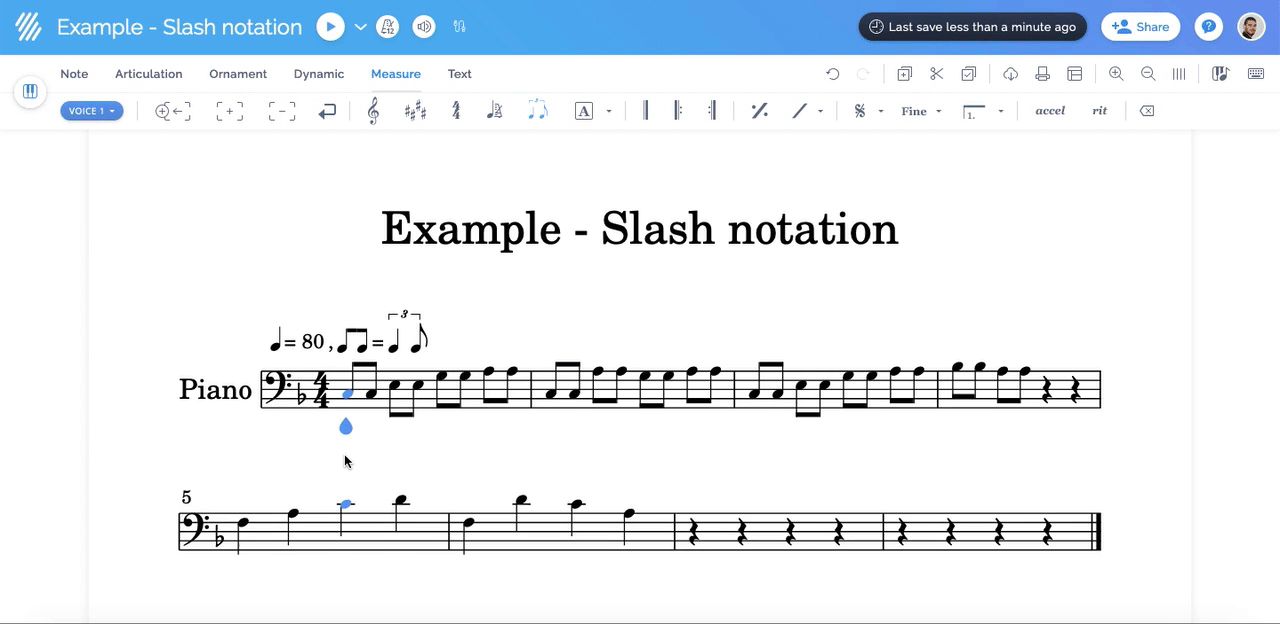Select the repeat measure sign tool
The height and width of the screenshot is (624, 1280).
[759, 110]
